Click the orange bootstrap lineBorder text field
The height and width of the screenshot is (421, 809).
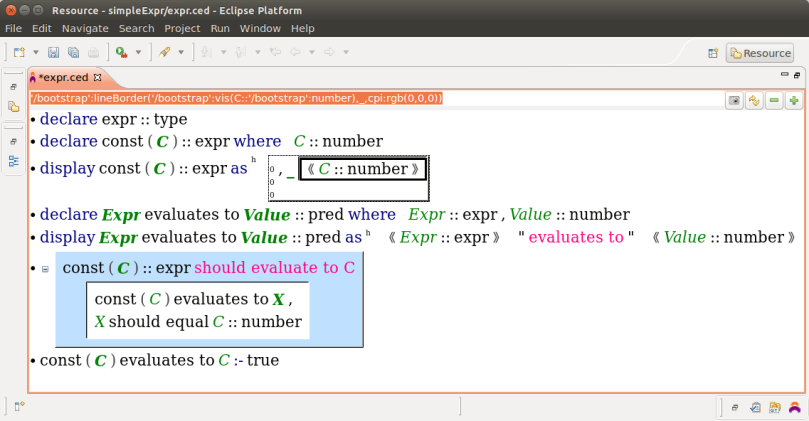pos(236,98)
